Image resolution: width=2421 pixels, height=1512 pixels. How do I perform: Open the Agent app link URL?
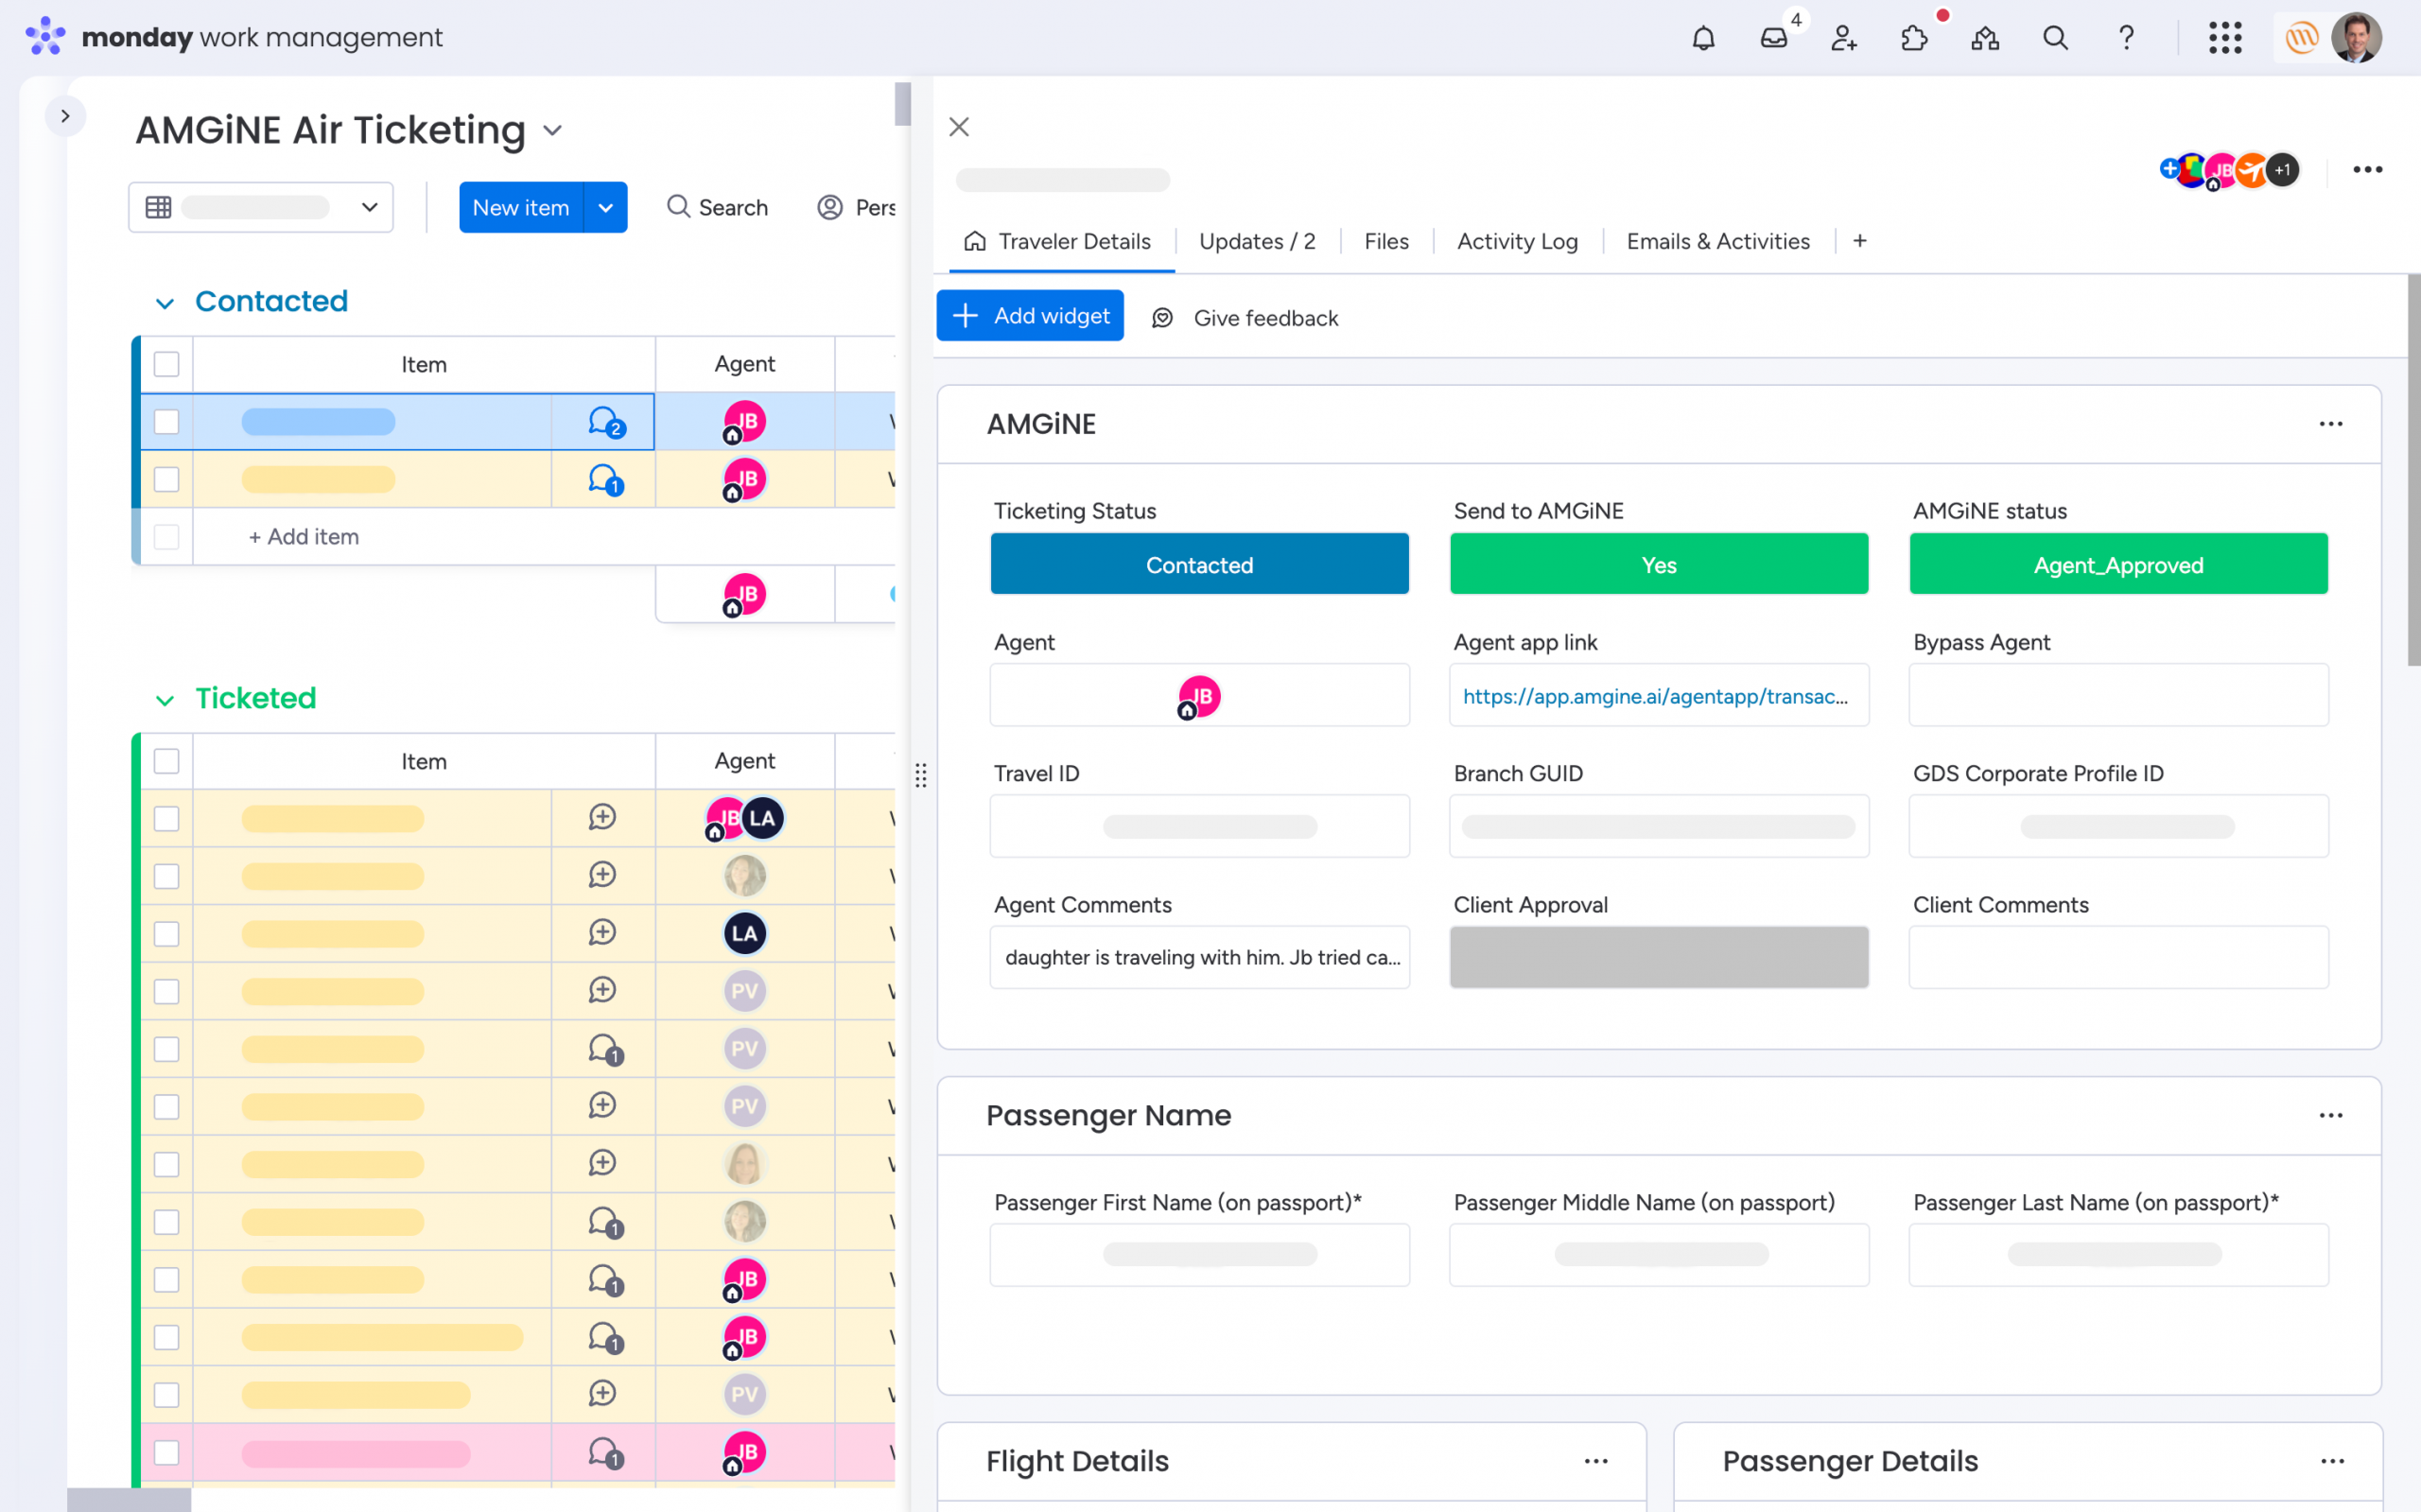coord(1655,696)
